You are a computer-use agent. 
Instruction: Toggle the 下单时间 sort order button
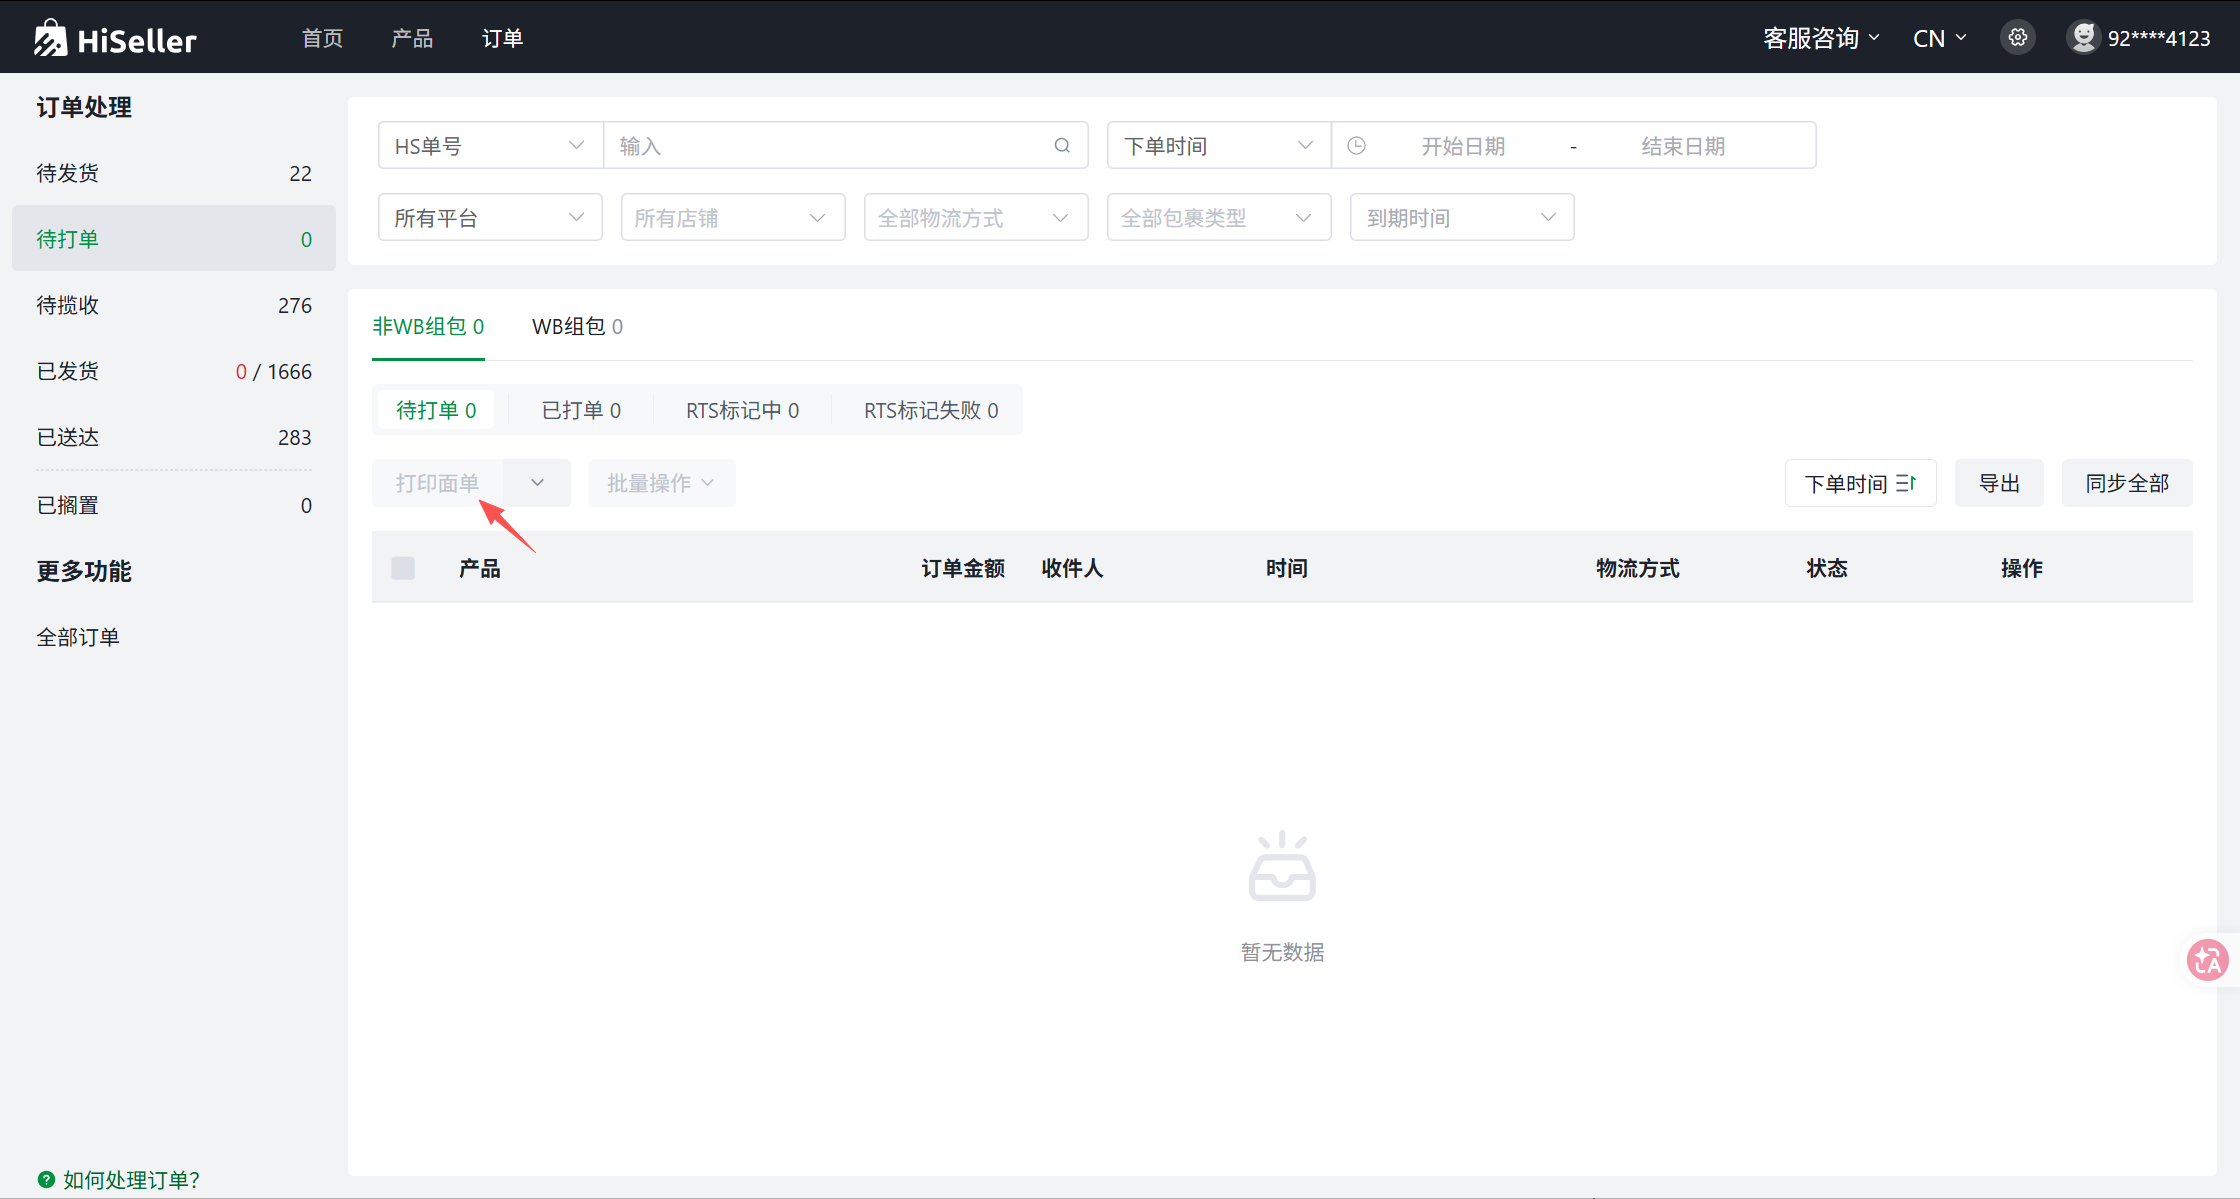[1860, 484]
